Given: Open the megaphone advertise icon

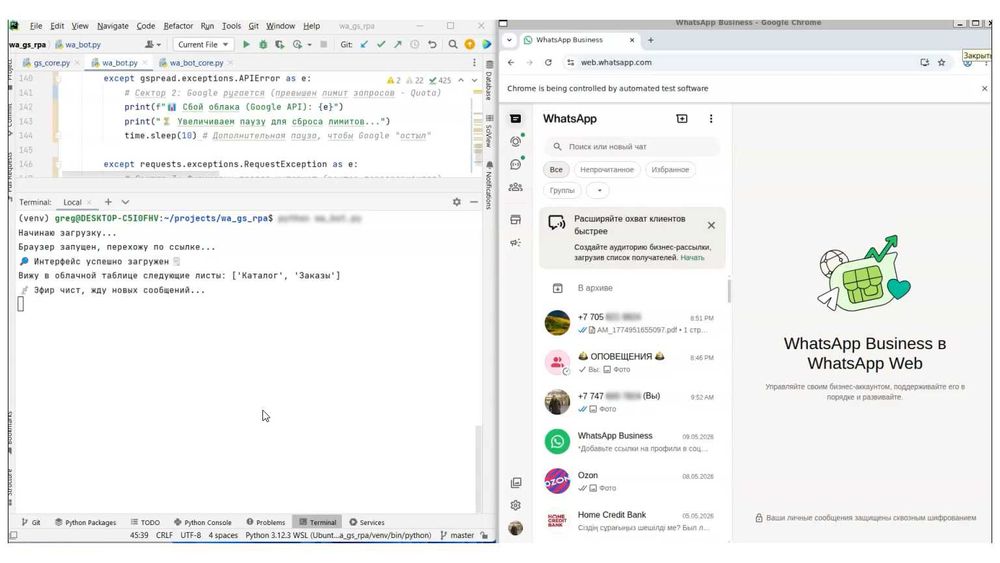Looking at the screenshot, I should point(516,243).
